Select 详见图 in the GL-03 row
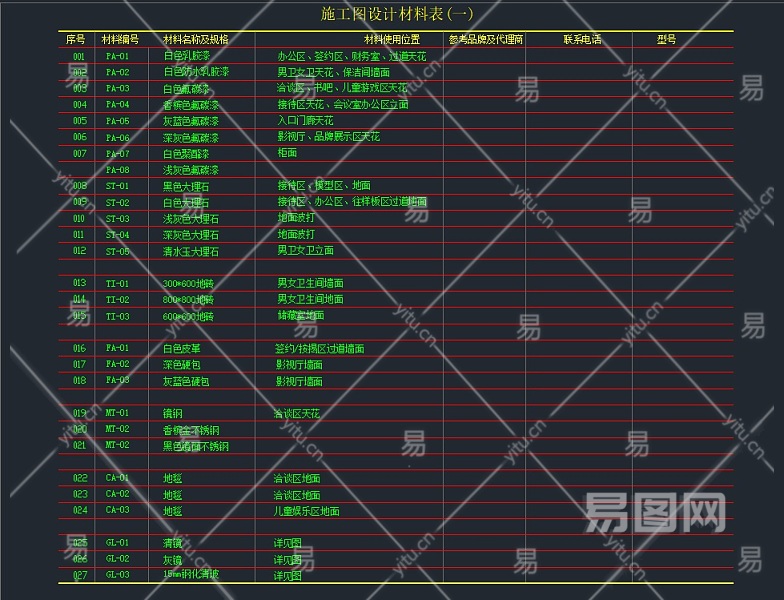 coord(288,576)
